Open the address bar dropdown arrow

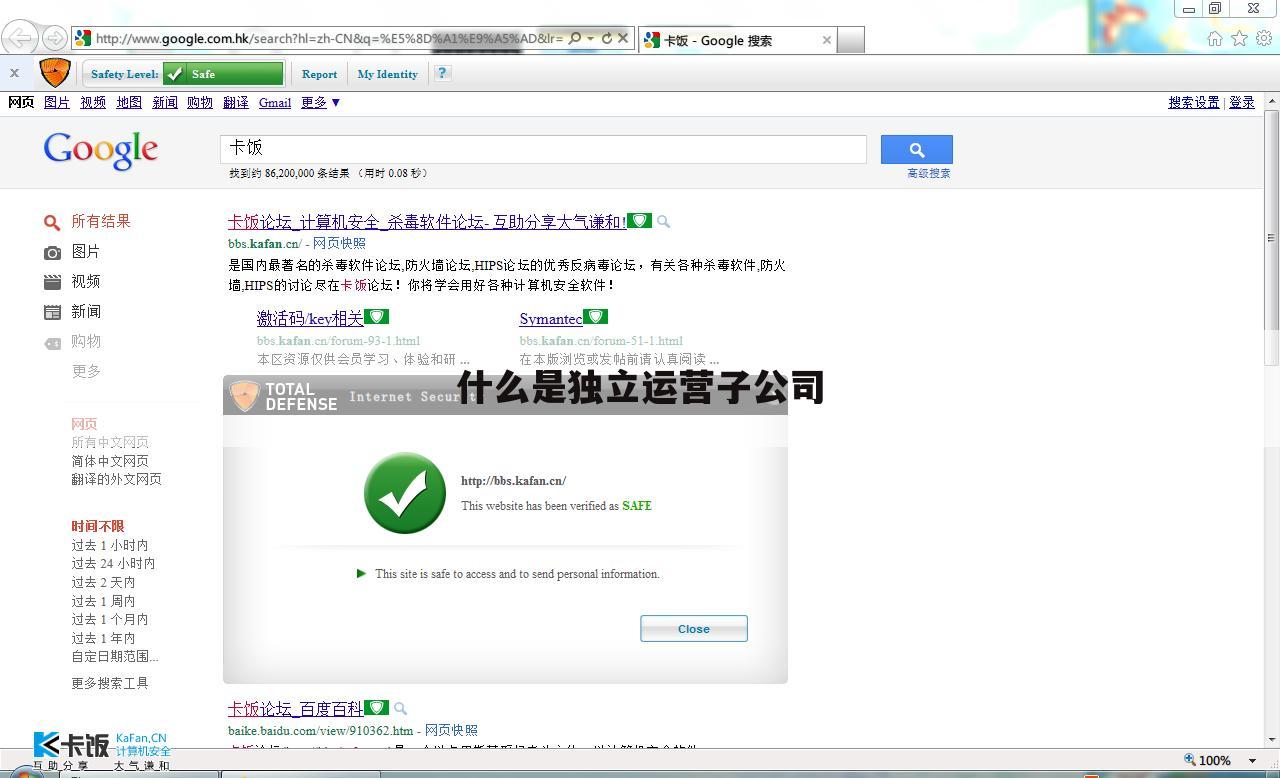(x=590, y=39)
